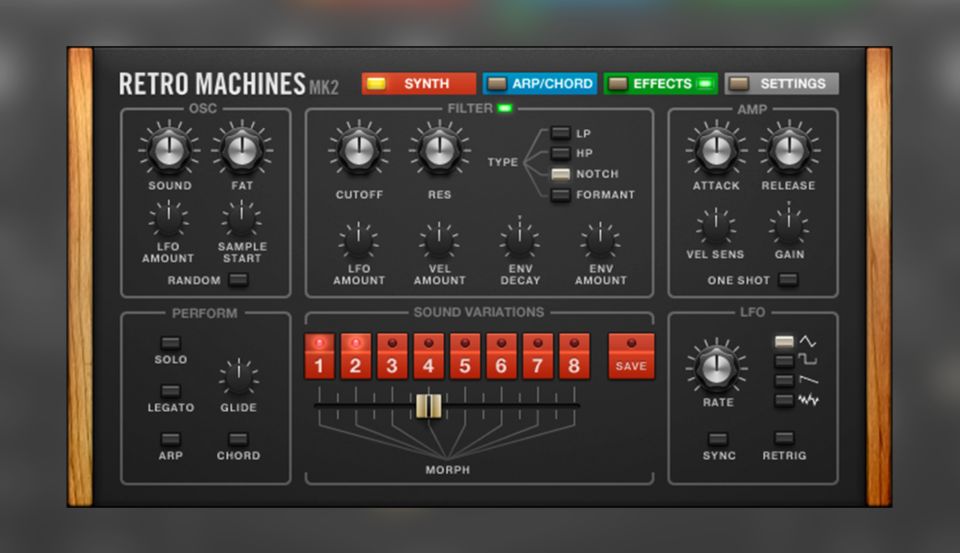Switch to the ARP/CHORD tab
The width and height of the screenshot is (960, 553).
(540, 84)
